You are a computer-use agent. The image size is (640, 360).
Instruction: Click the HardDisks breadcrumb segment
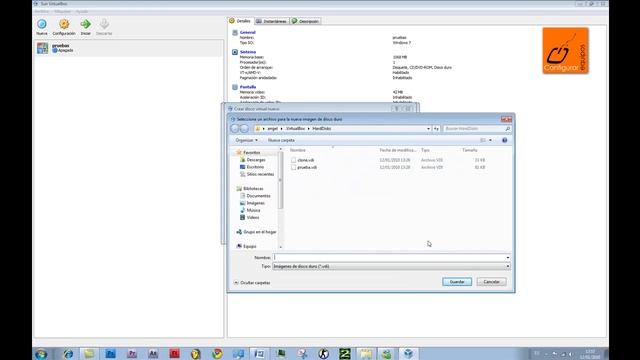click(x=322, y=129)
